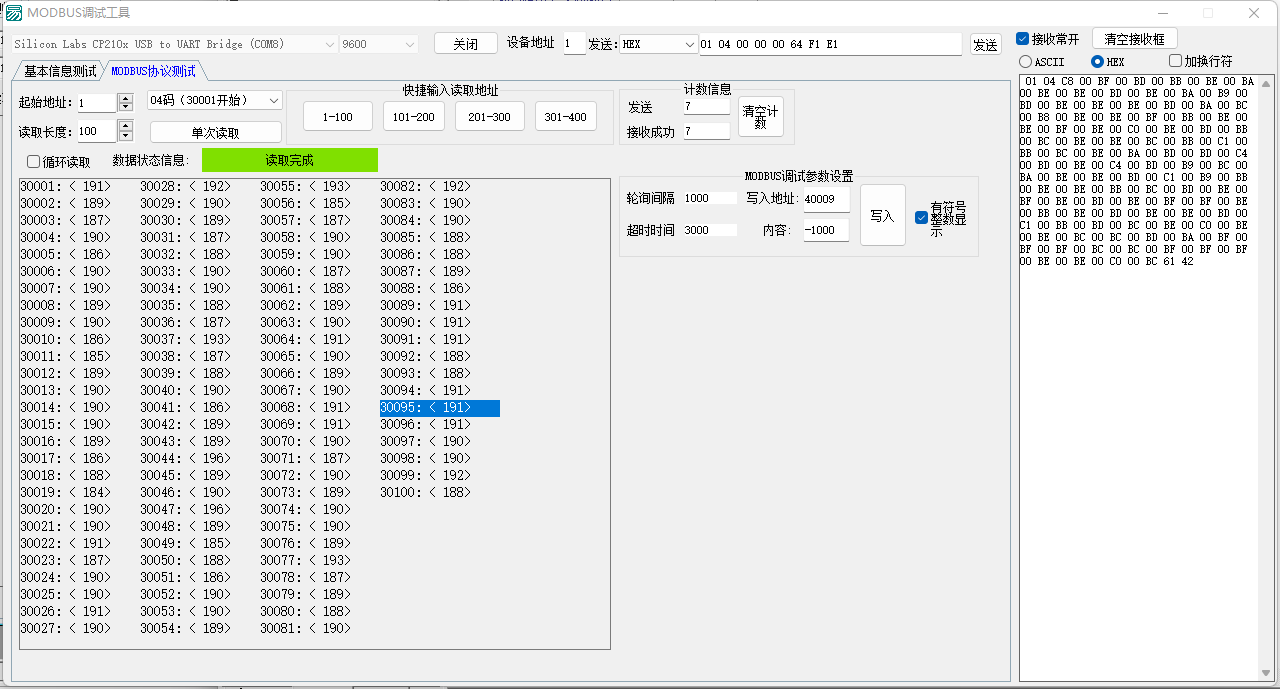This screenshot has height=689, width=1280.
Task: Click the 设备地址 input field
Action: (574, 44)
